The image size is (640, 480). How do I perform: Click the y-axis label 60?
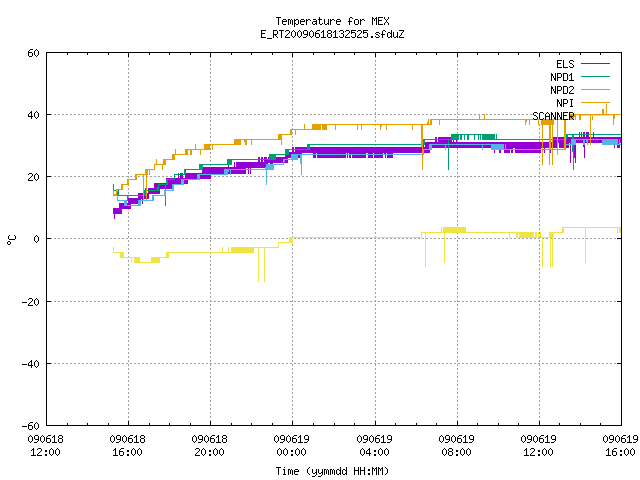tap(33, 53)
